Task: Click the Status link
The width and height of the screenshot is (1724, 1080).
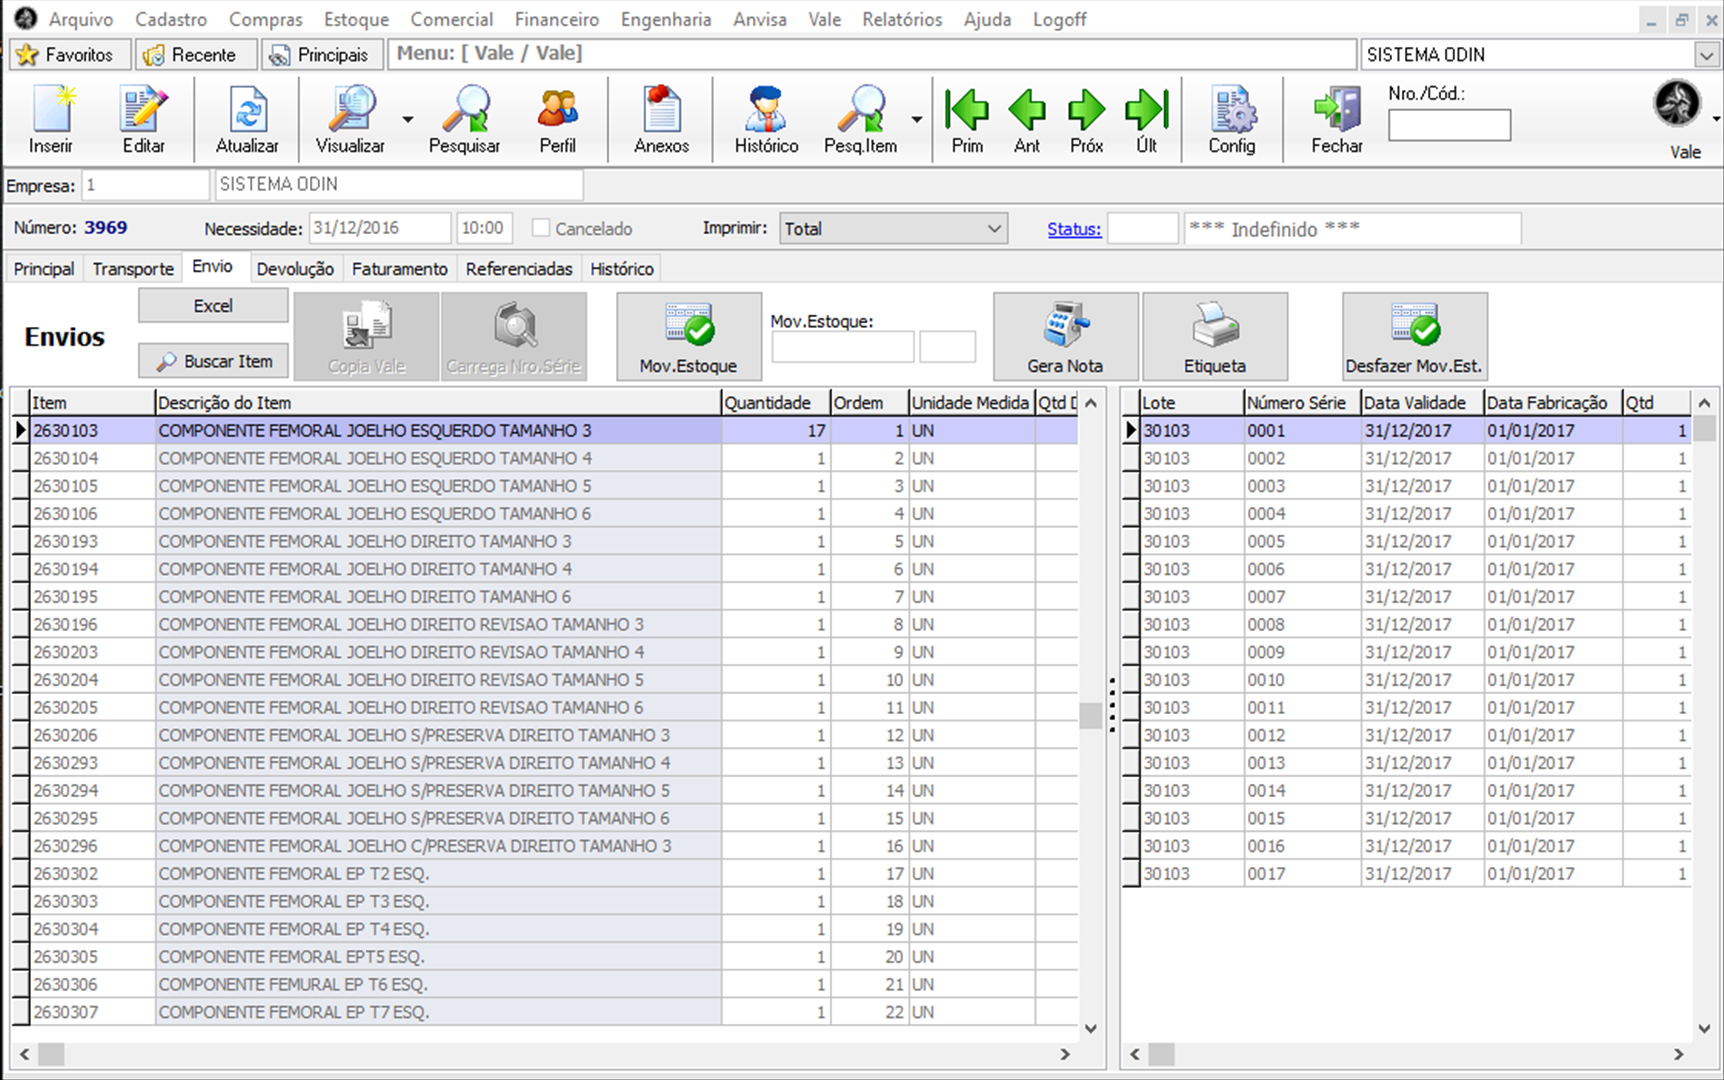Action: click(1073, 229)
